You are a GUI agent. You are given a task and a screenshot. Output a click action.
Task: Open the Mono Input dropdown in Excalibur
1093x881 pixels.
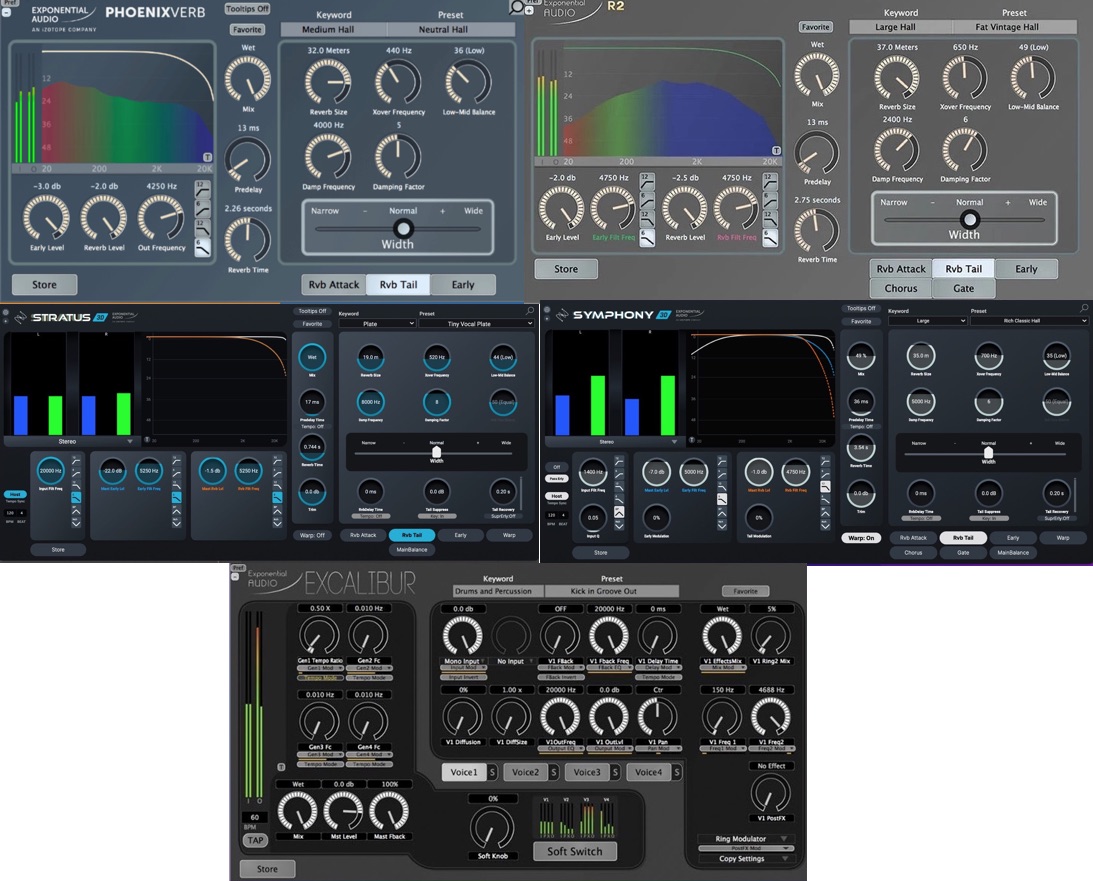pyautogui.click(x=463, y=661)
